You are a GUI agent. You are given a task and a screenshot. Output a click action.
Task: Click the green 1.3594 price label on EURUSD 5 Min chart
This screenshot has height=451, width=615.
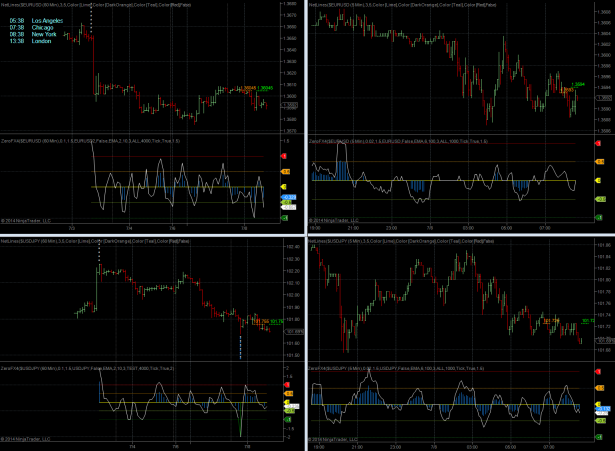point(578,84)
